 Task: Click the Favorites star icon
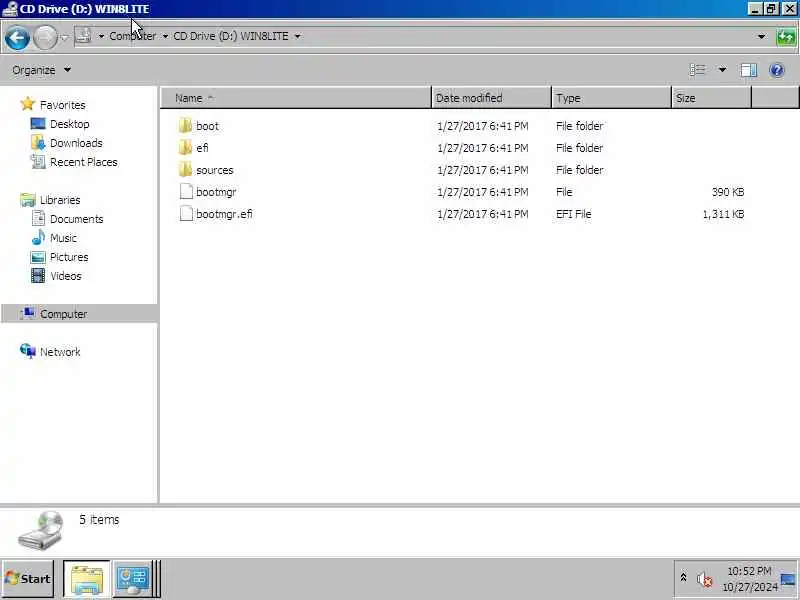pyautogui.click(x=28, y=104)
